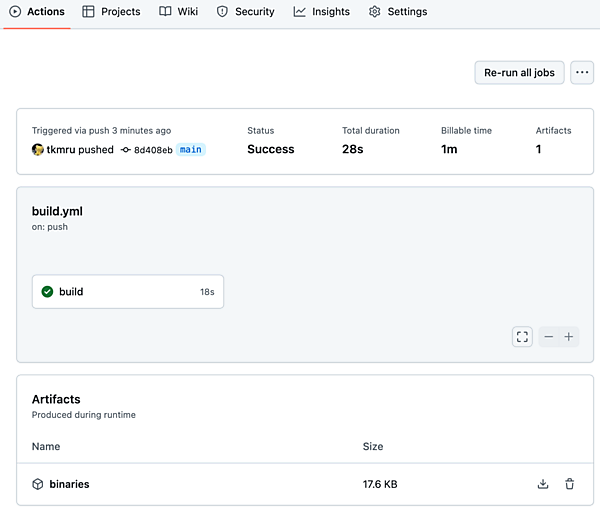The image size is (600, 513).
Task: Open the three-dots more options menu
Action: point(582,72)
